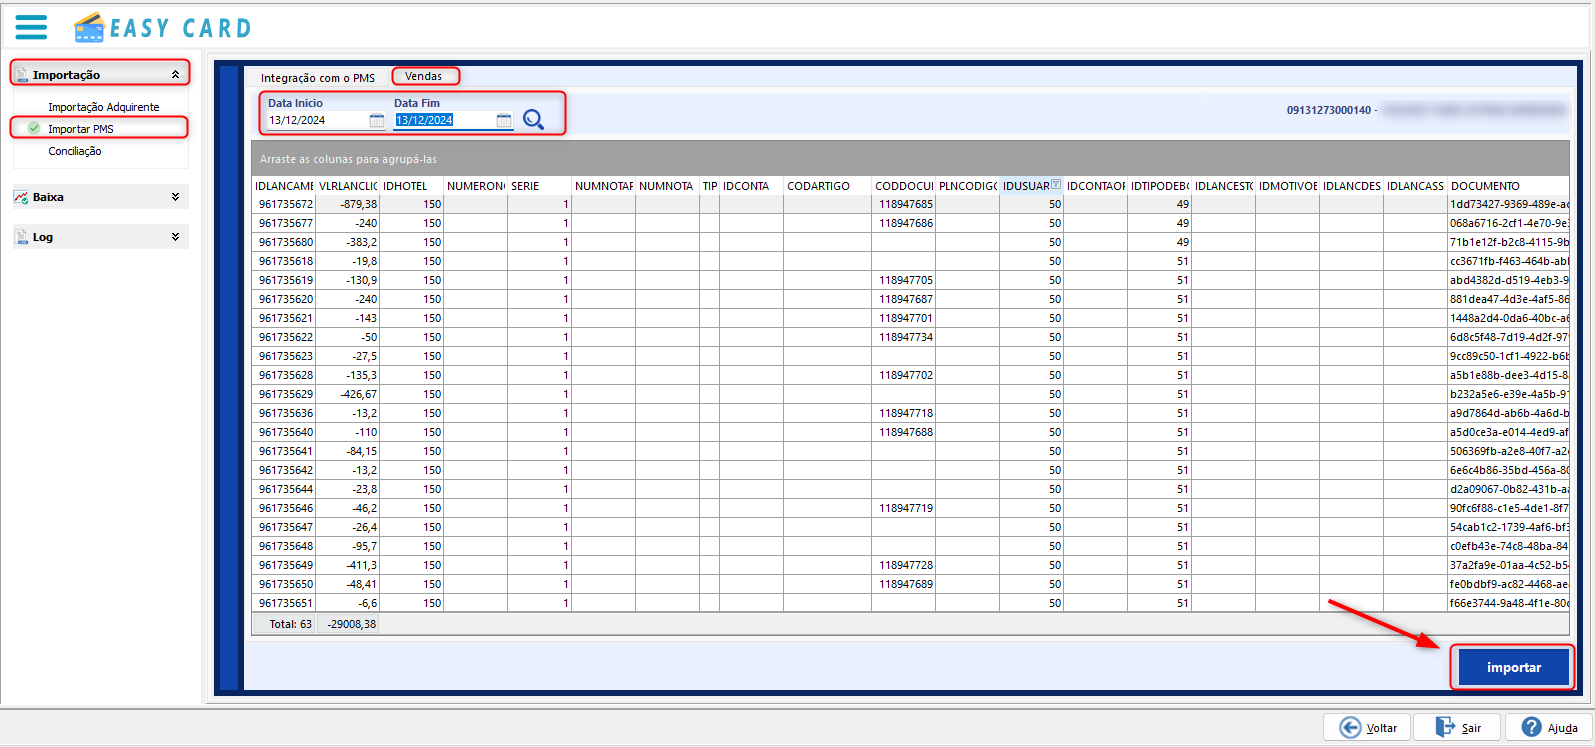Click the Voltar button
This screenshot has width=1595, height=747.
[1367, 727]
